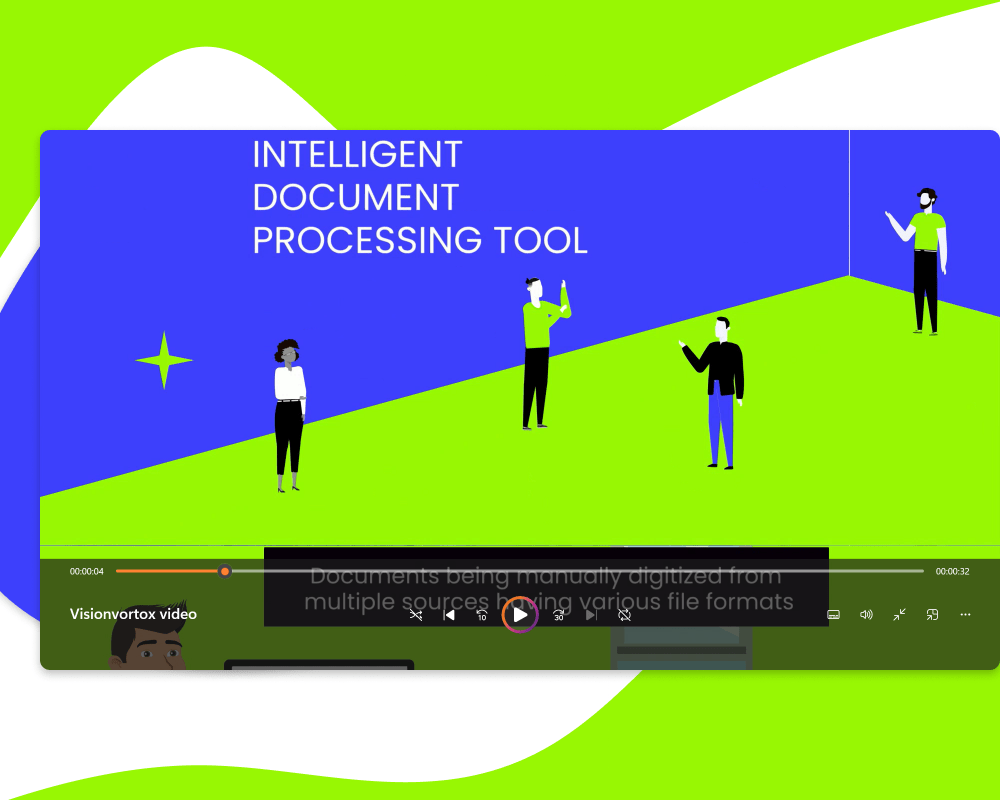The image size is (1000, 800).
Task: Open the more options menu
Action: (965, 615)
